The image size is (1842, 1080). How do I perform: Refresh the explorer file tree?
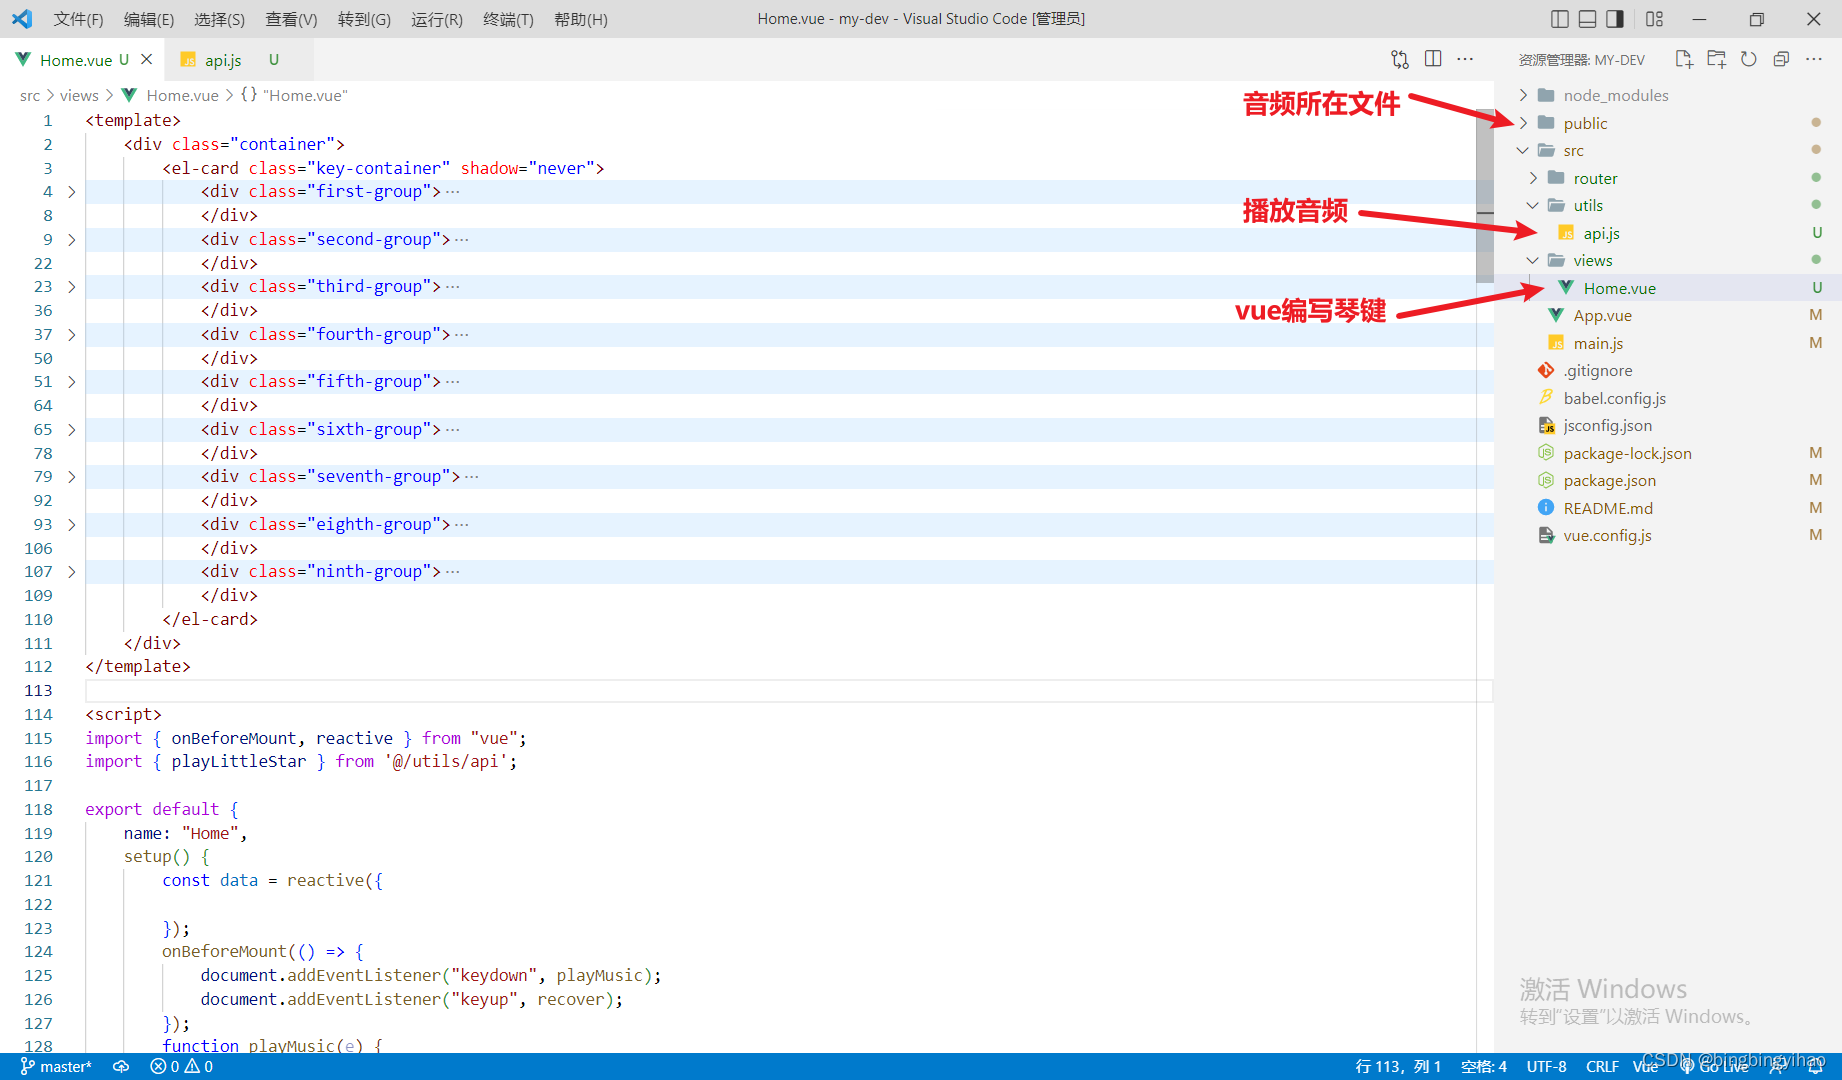coord(1748,59)
